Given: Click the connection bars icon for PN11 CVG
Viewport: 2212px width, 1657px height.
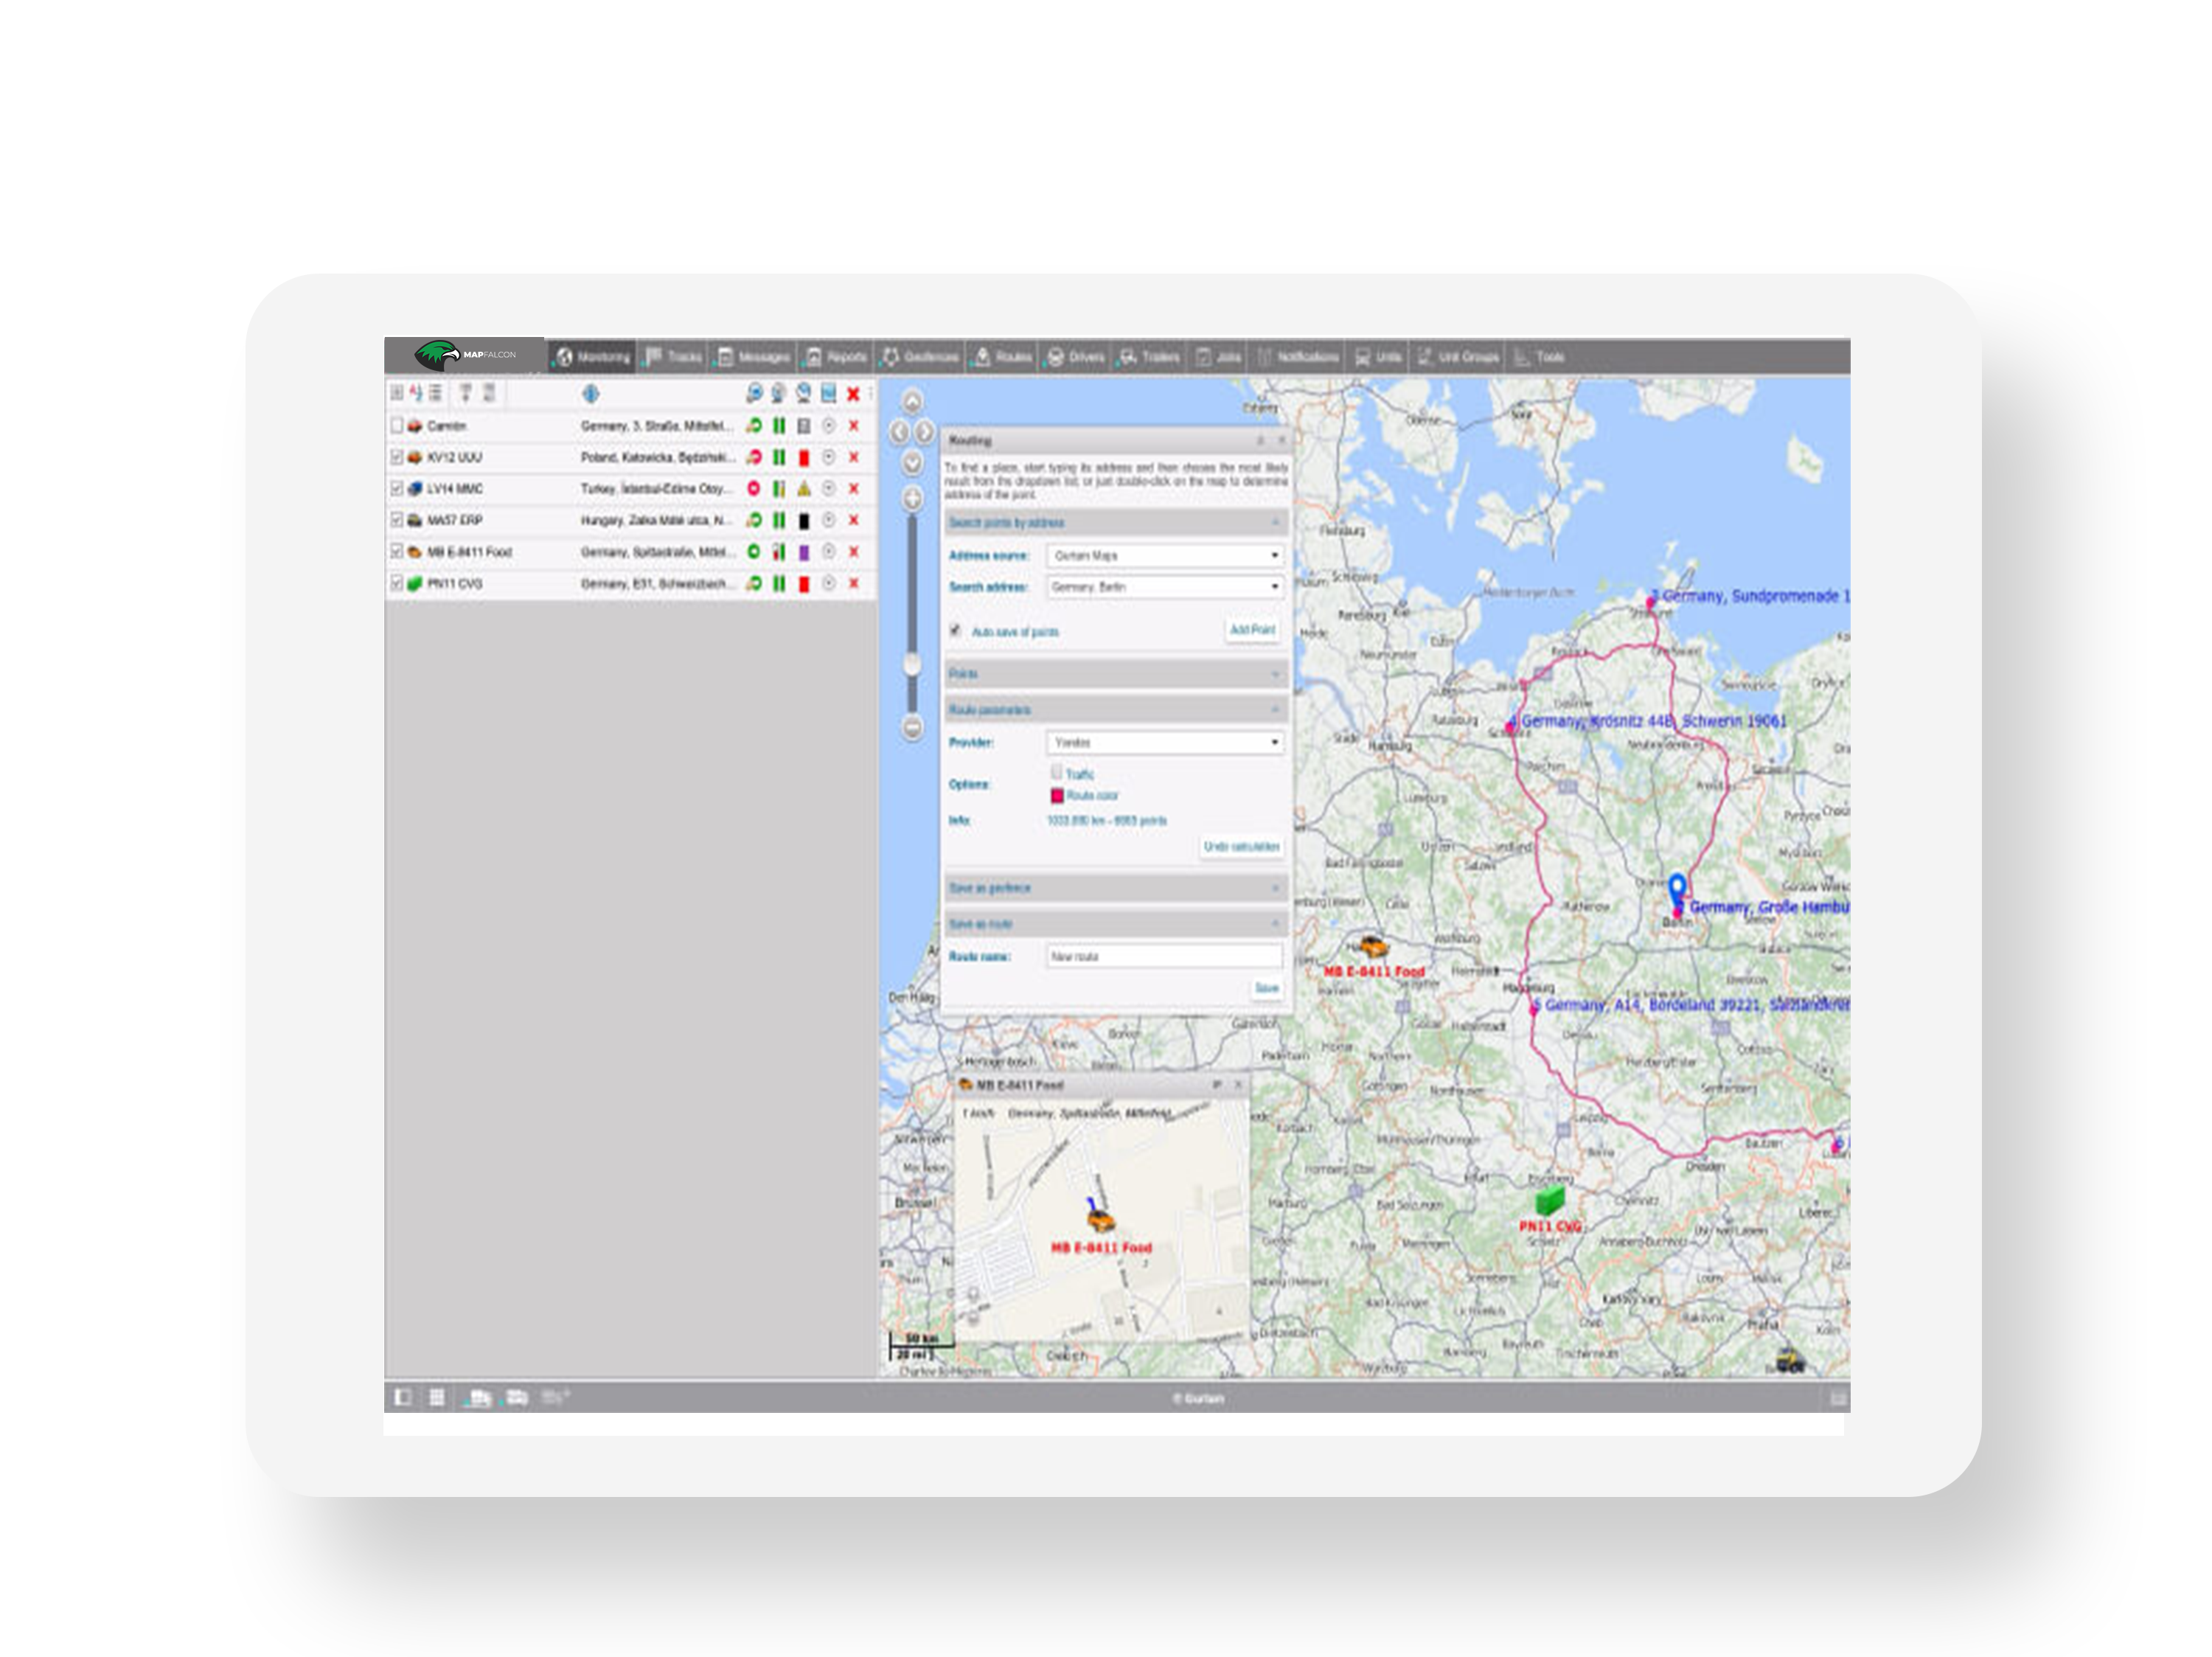Looking at the screenshot, I should point(779,583).
